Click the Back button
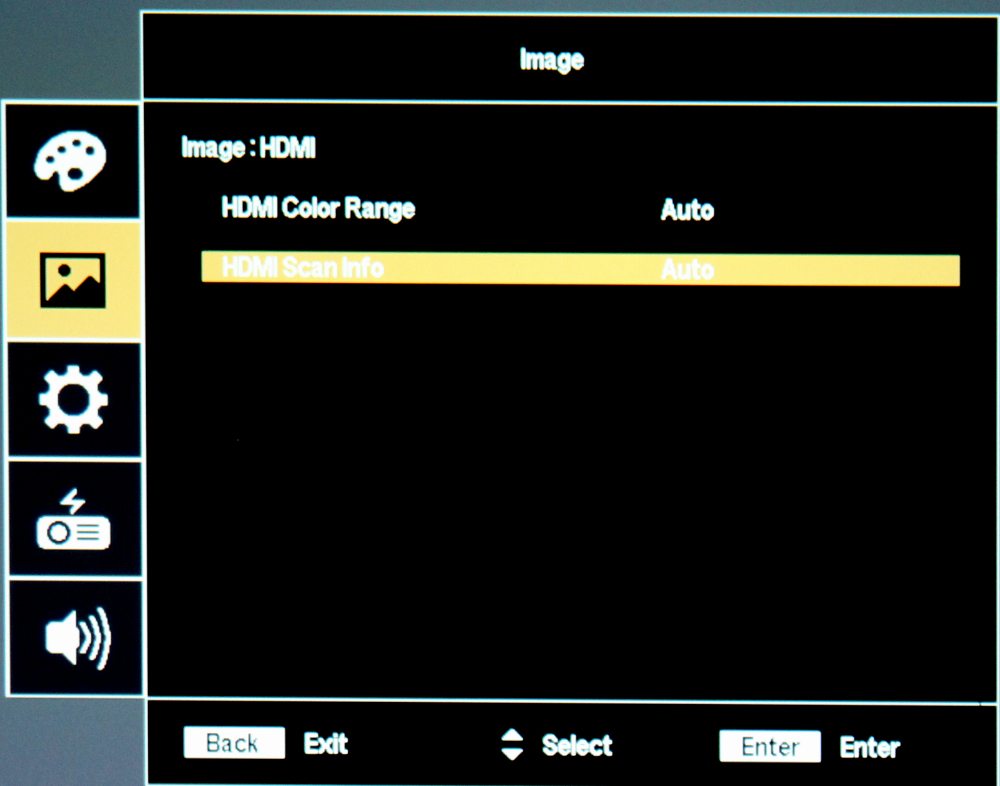The height and width of the screenshot is (786, 1000). pos(234,743)
